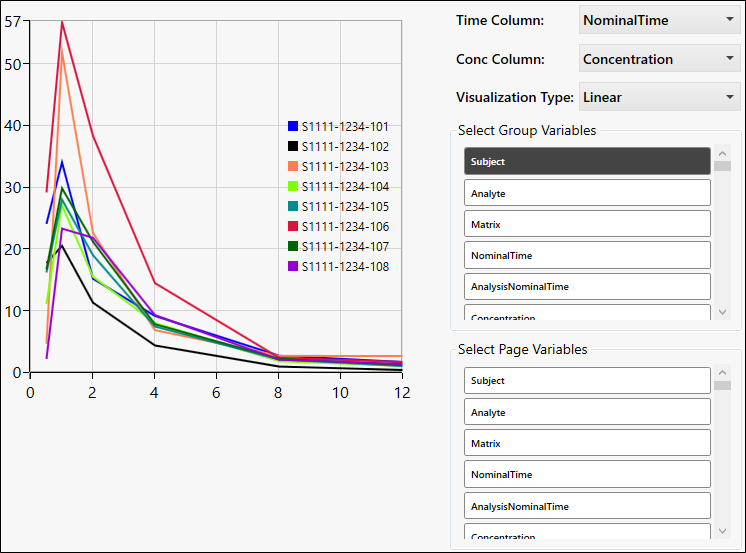The height and width of the screenshot is (553, 746).
Task: Select NominalTime in Page Variables list
Action: click(x=587, y=474)
